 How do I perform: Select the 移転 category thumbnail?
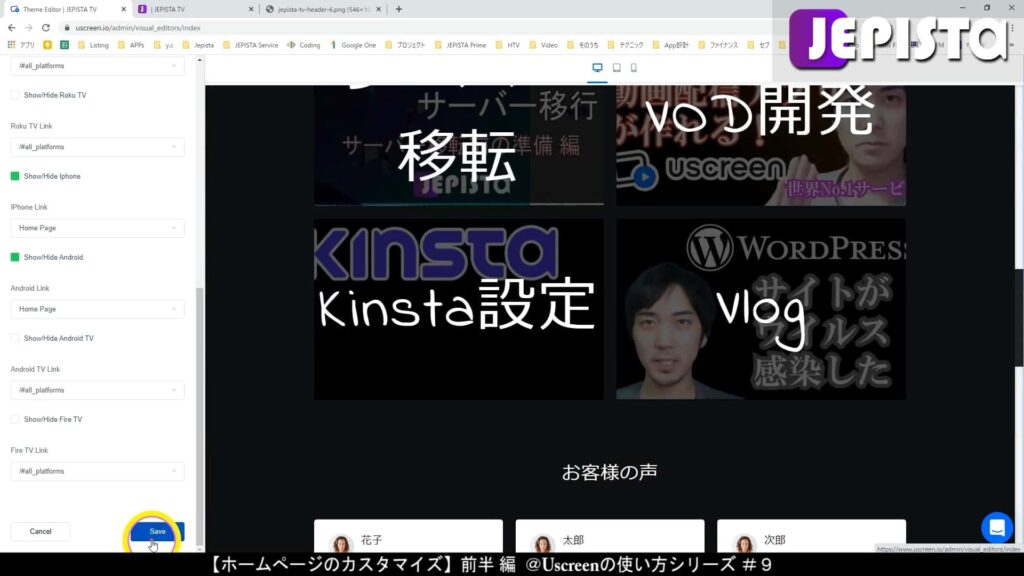458,145
